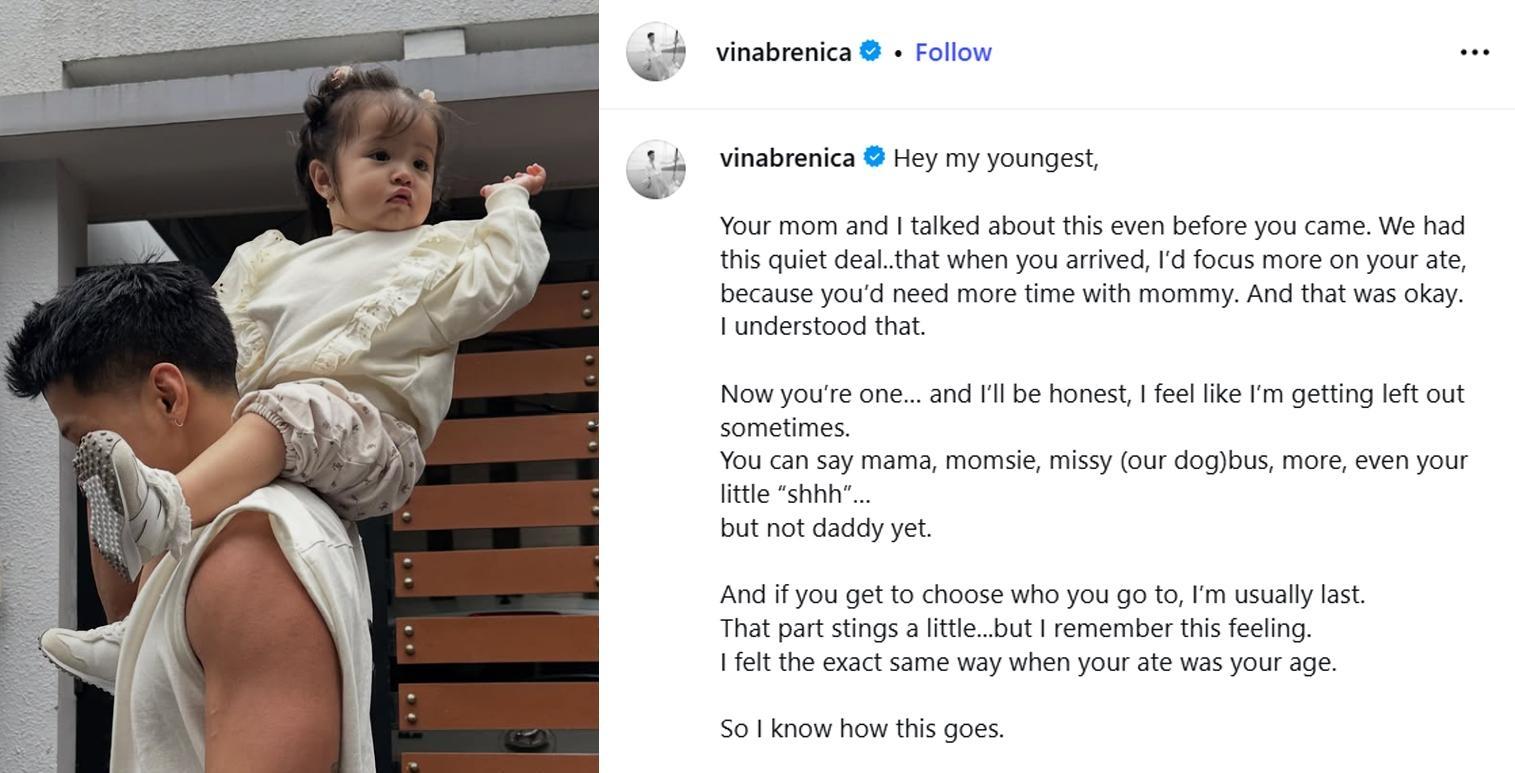This screenshot has height=773, width=1515.
Task: Click the "I understood that." caption line
Action: tap(822, 326)
